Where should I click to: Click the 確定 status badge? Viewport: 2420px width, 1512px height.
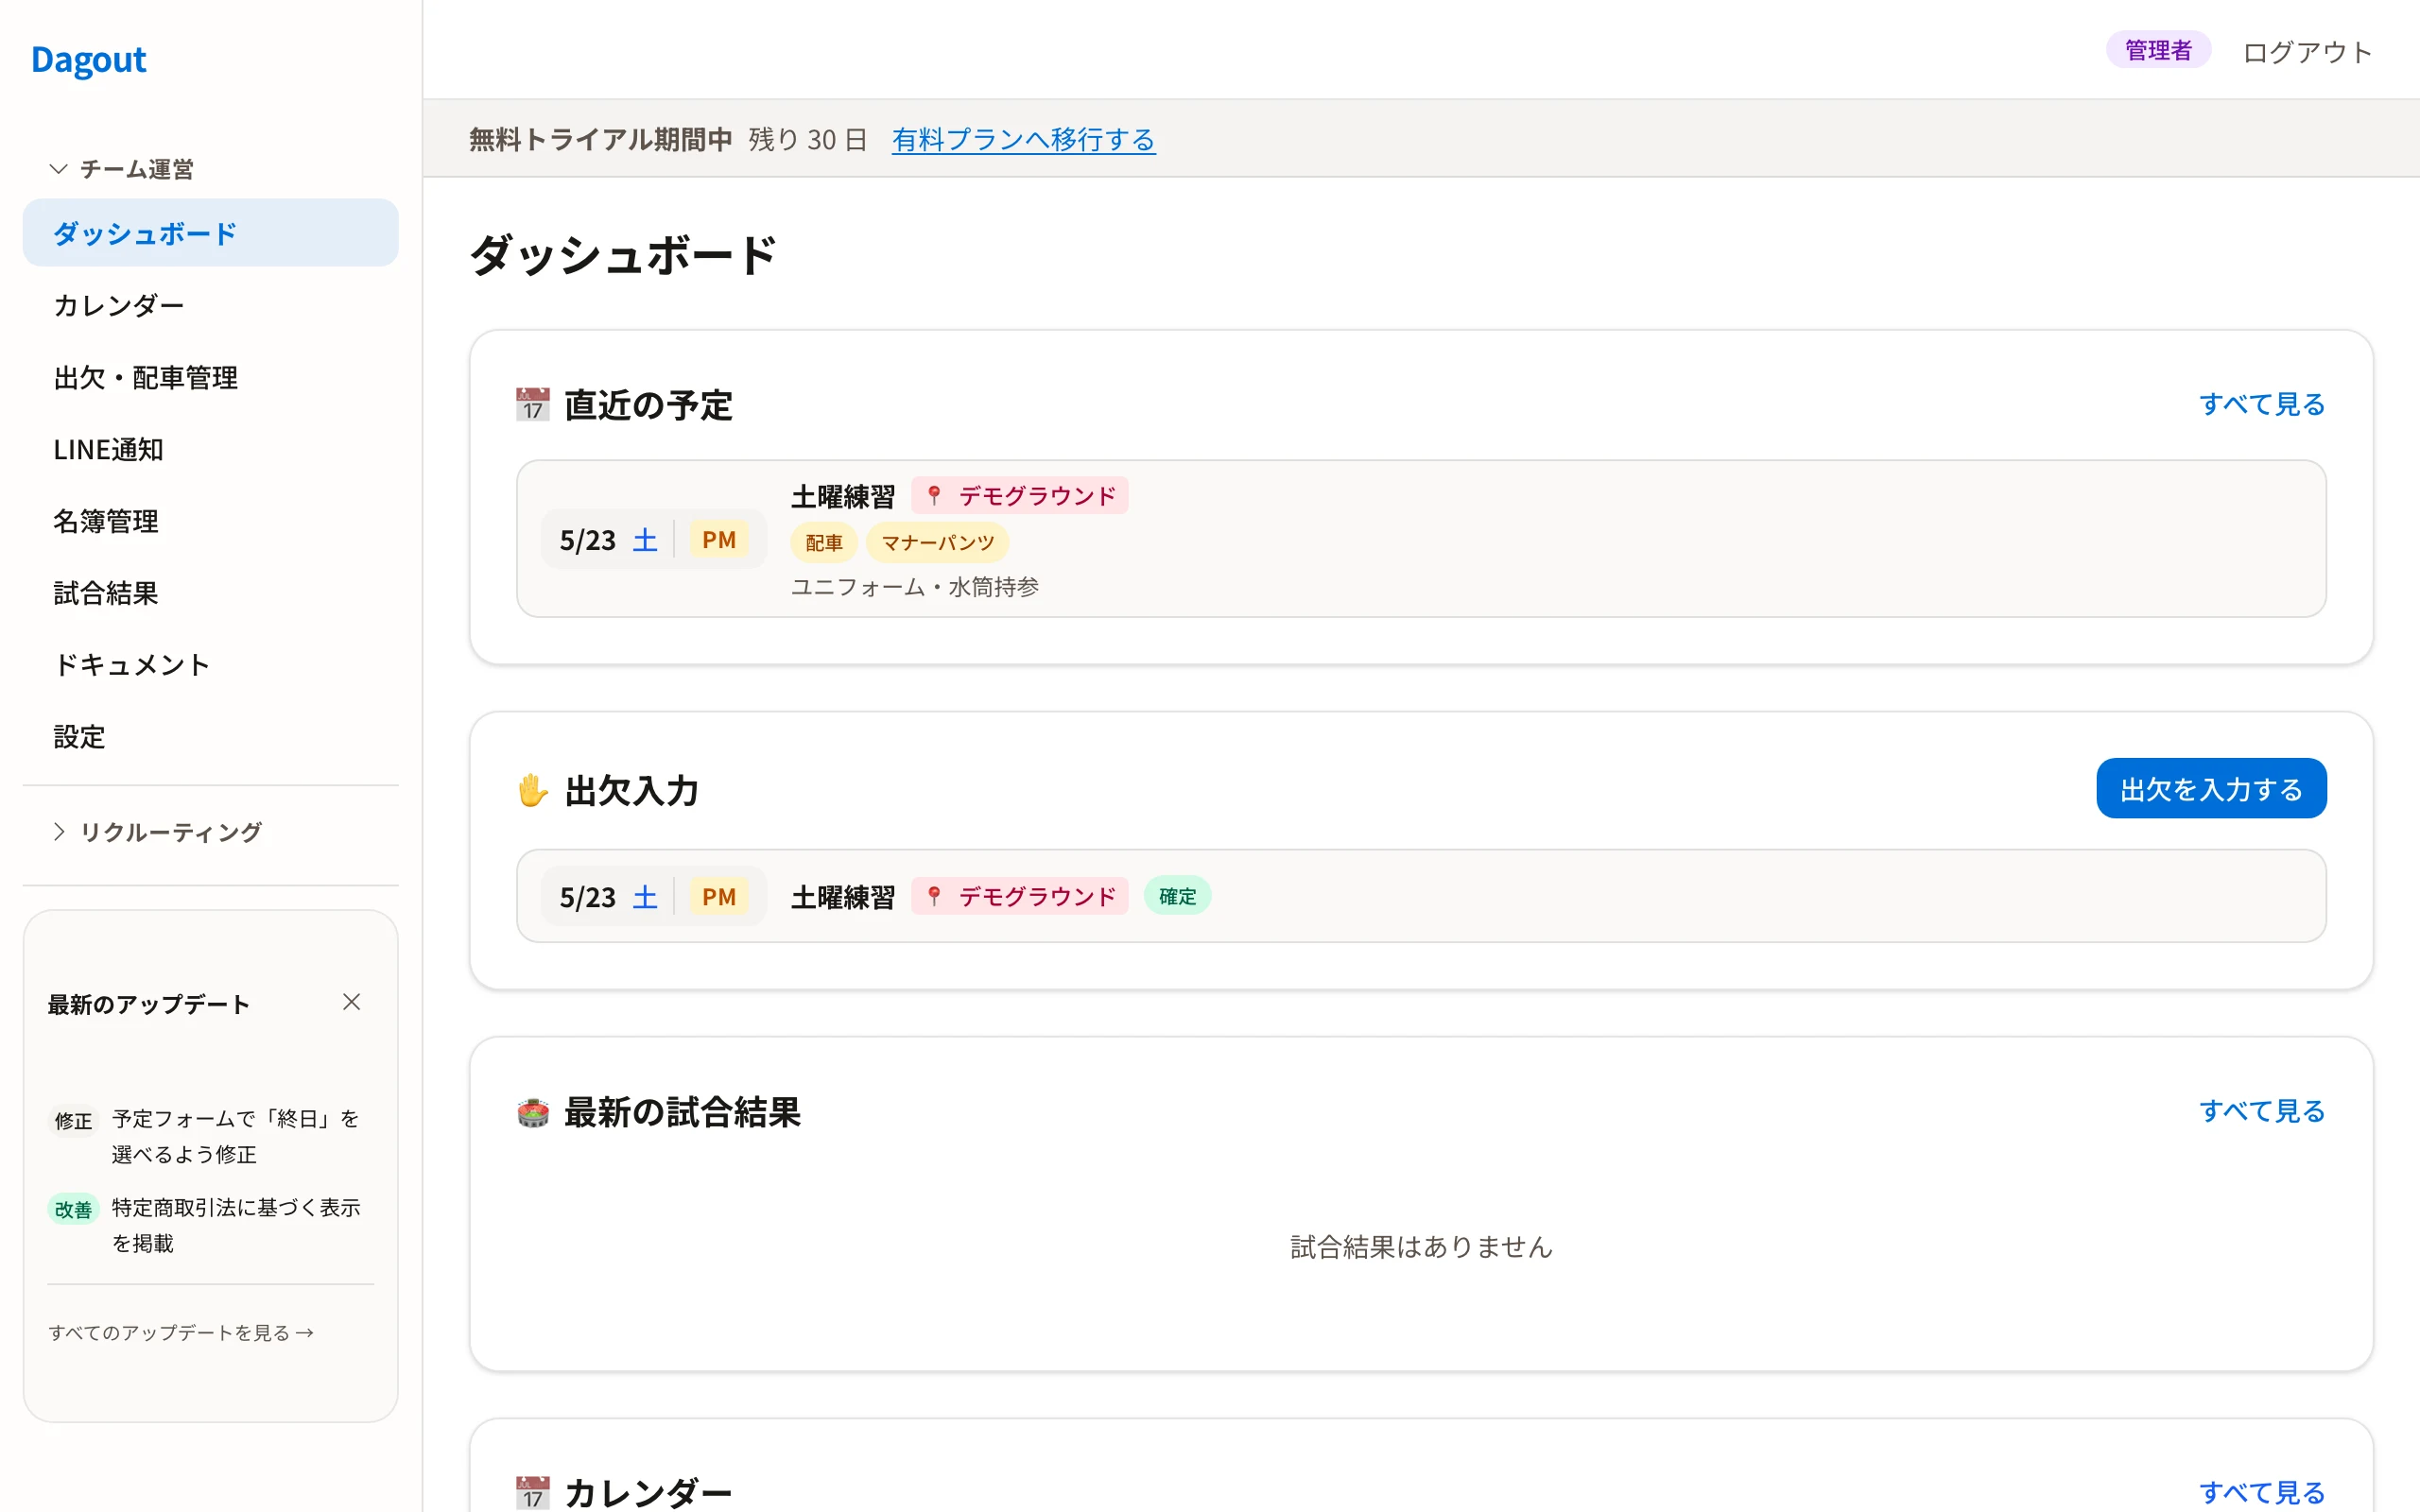coord(1177,896)
